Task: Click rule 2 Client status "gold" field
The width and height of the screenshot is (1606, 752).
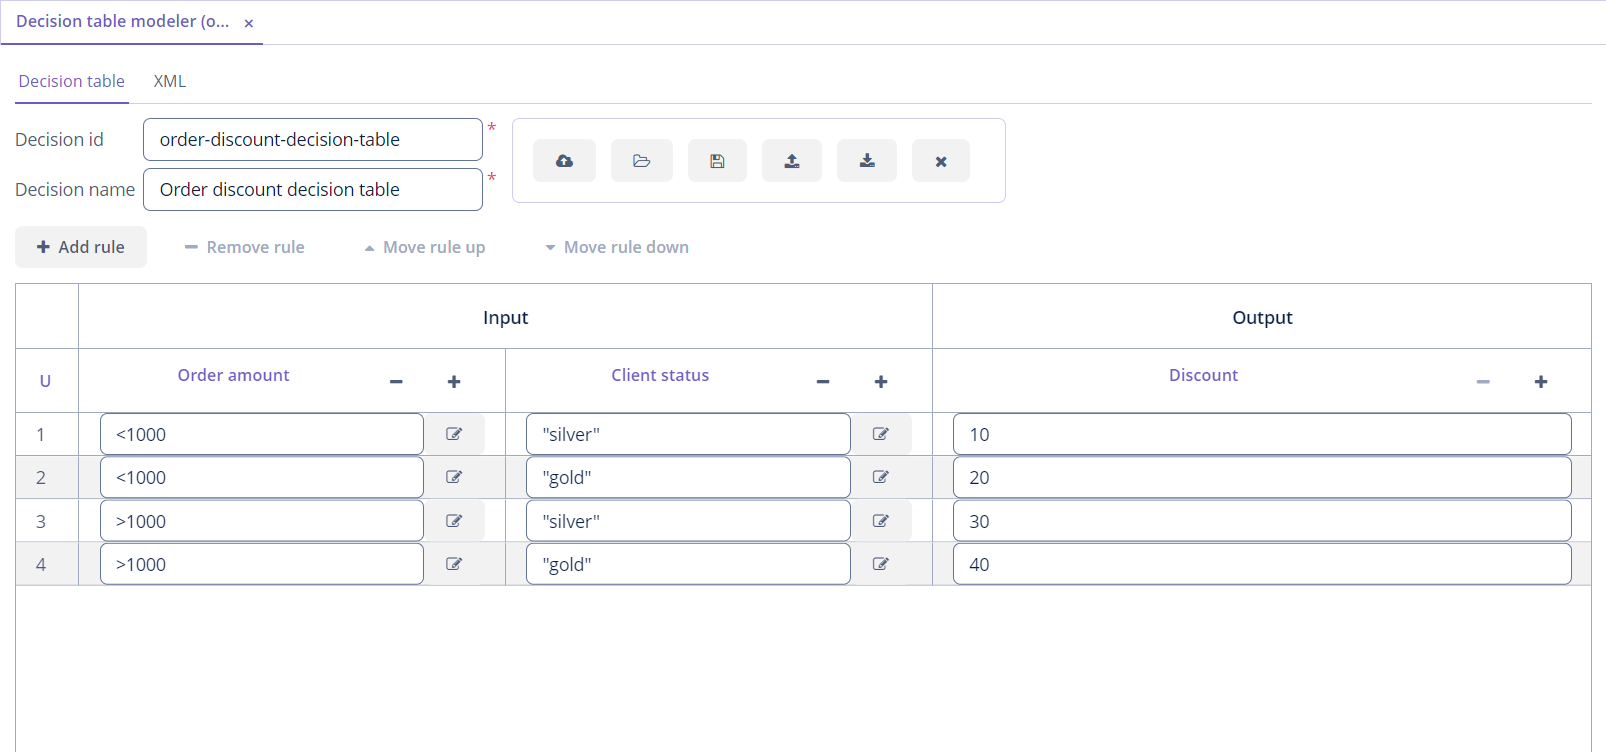Action: (x=688, y=477)
